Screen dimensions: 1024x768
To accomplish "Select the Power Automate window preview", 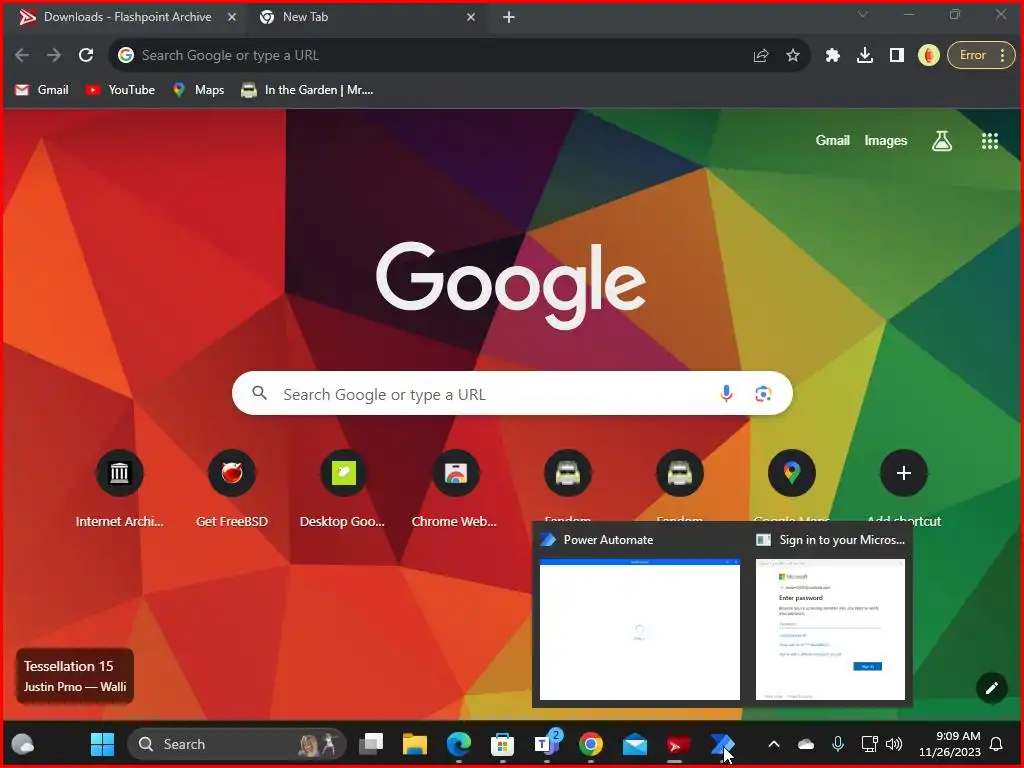I will point(640,618).
